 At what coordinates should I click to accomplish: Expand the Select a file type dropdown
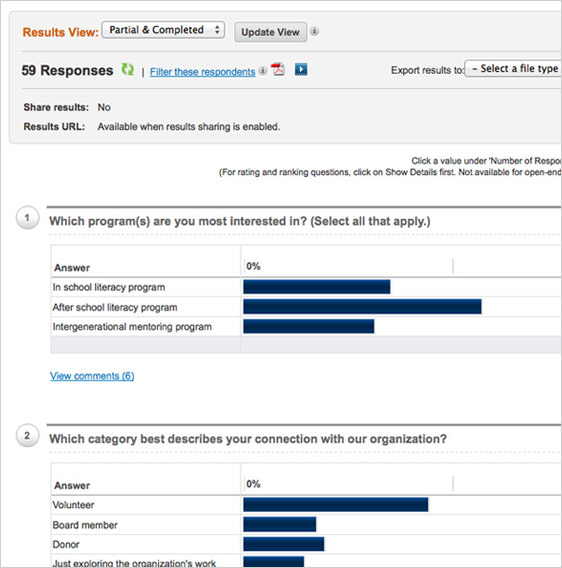click(513, 68)
